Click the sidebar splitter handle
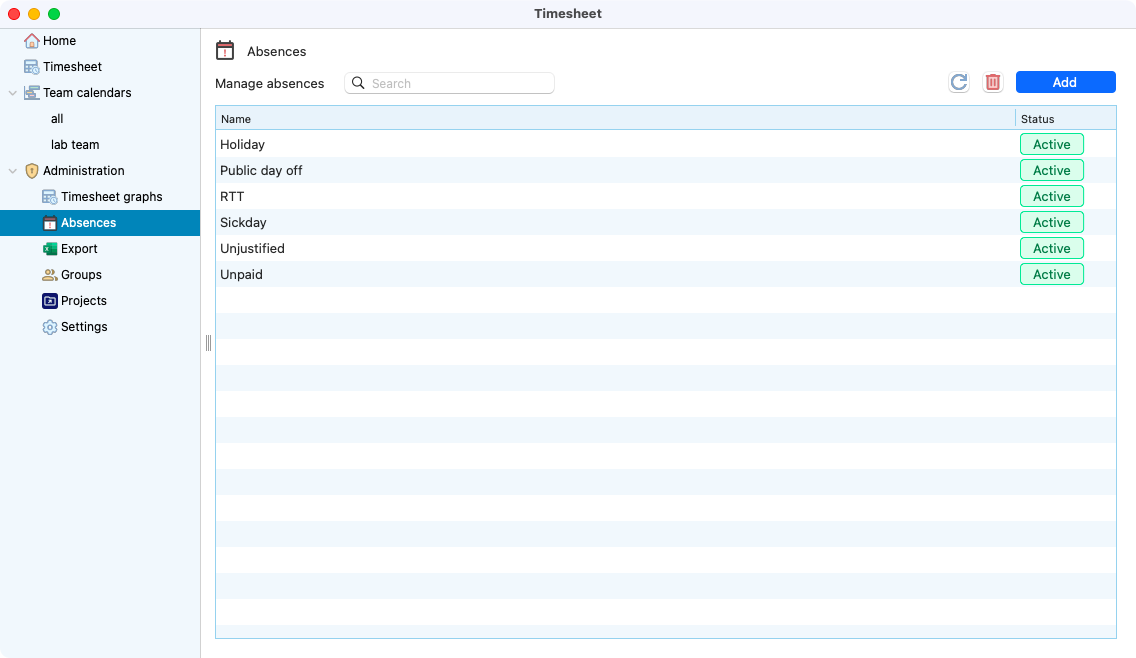 (208, 343)
